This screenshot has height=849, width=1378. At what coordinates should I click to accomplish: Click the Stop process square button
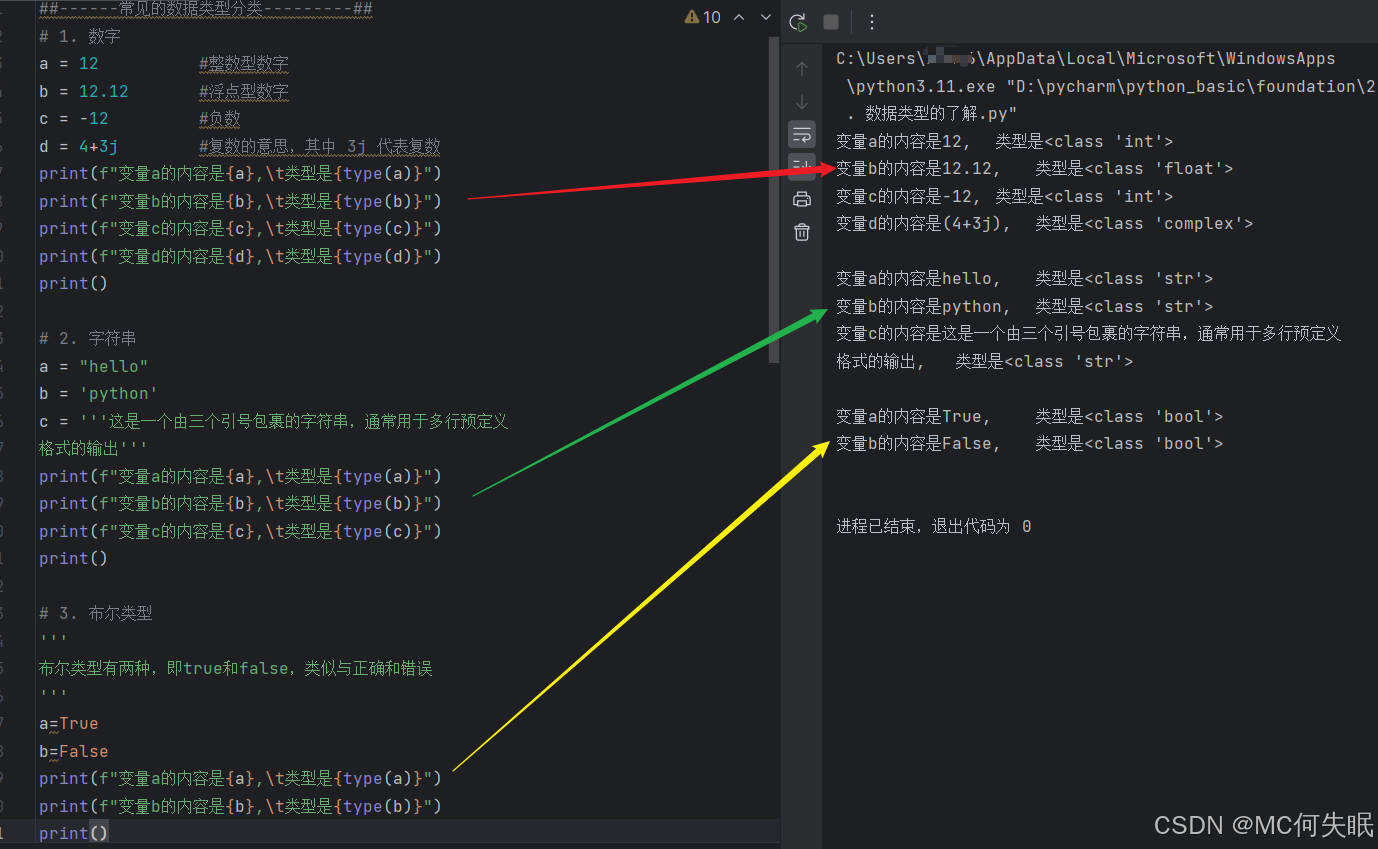click(x=830, y=22)
